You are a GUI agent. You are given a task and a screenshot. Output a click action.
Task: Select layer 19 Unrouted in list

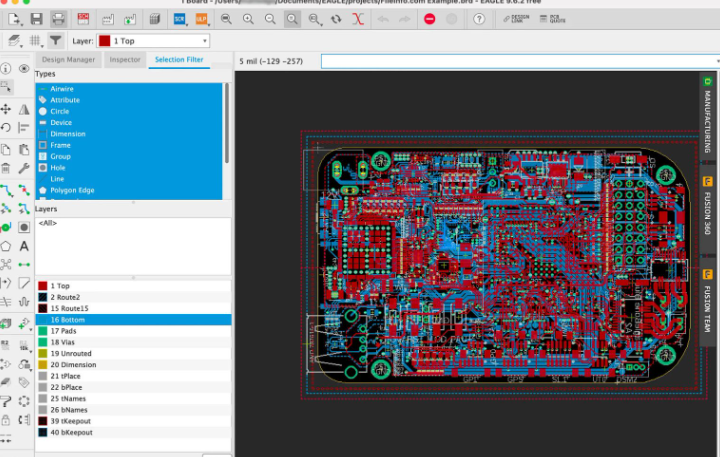[x=133, y=353]
